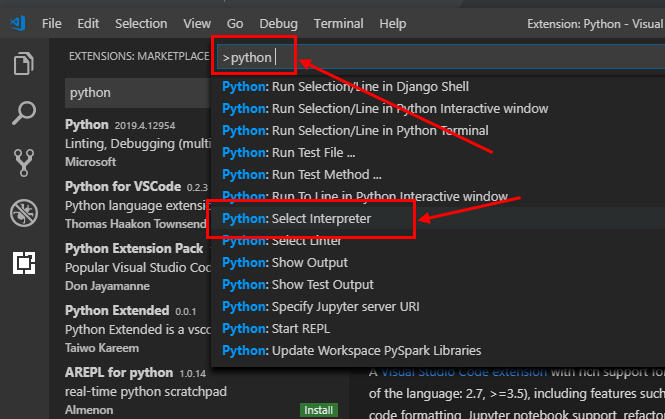The height and width of the screenshot is (419, 665).
Task: Choose Python: Select Linter command
Action: tap(438, 240)
